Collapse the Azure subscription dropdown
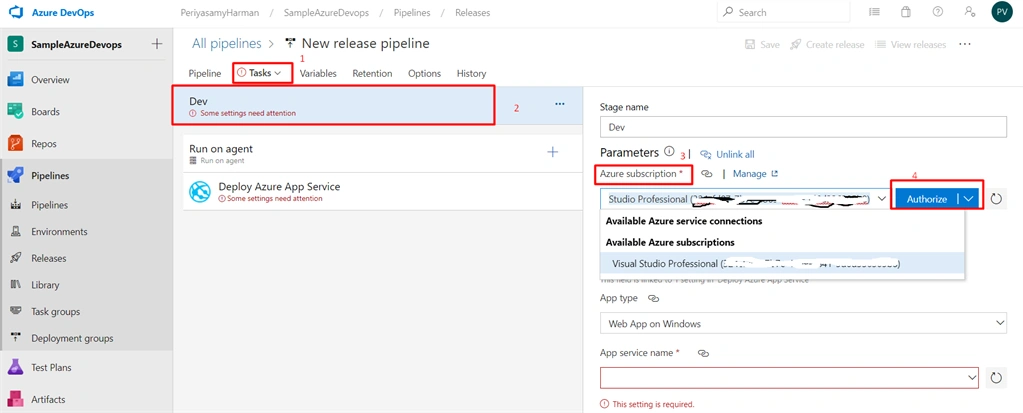 pos(882,199)
